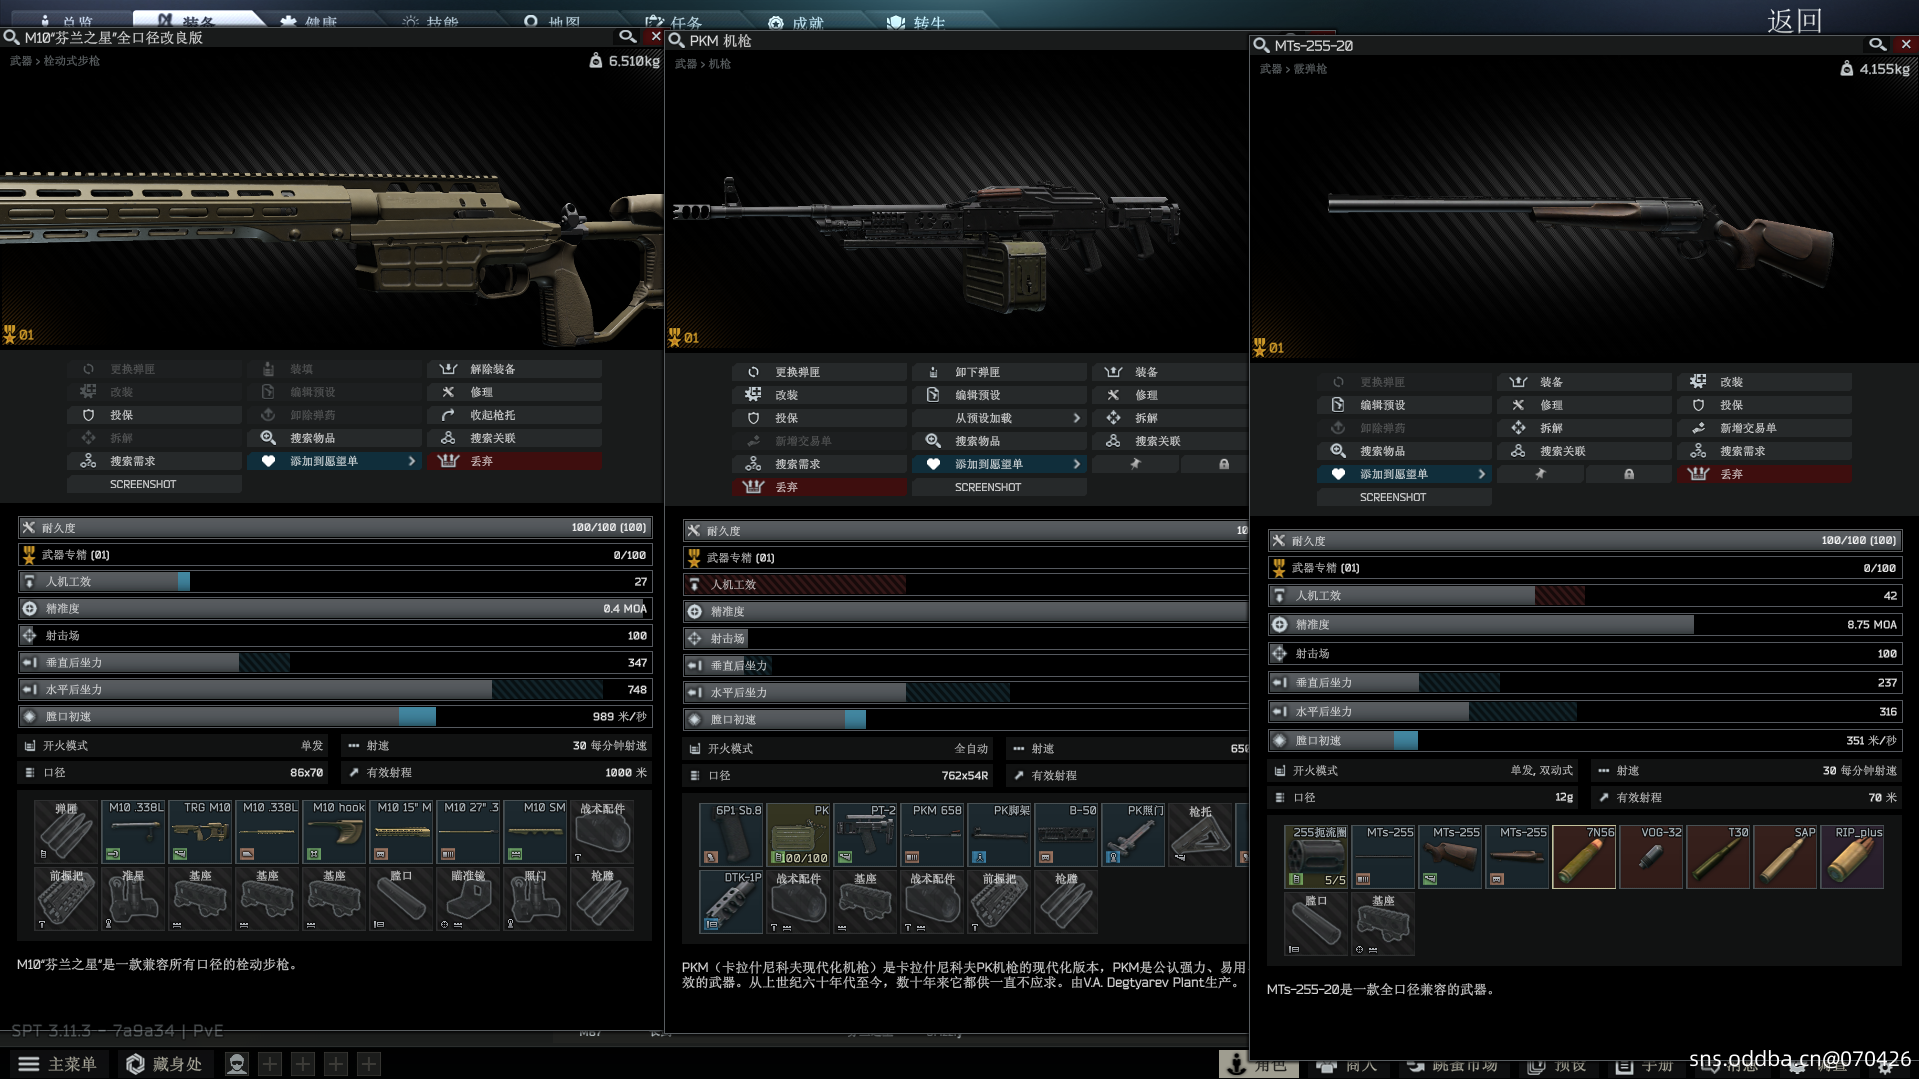Select the PT-2 stock slot icon
Viewport: 1919px width, 1079px height.
(x=865, y=834)
